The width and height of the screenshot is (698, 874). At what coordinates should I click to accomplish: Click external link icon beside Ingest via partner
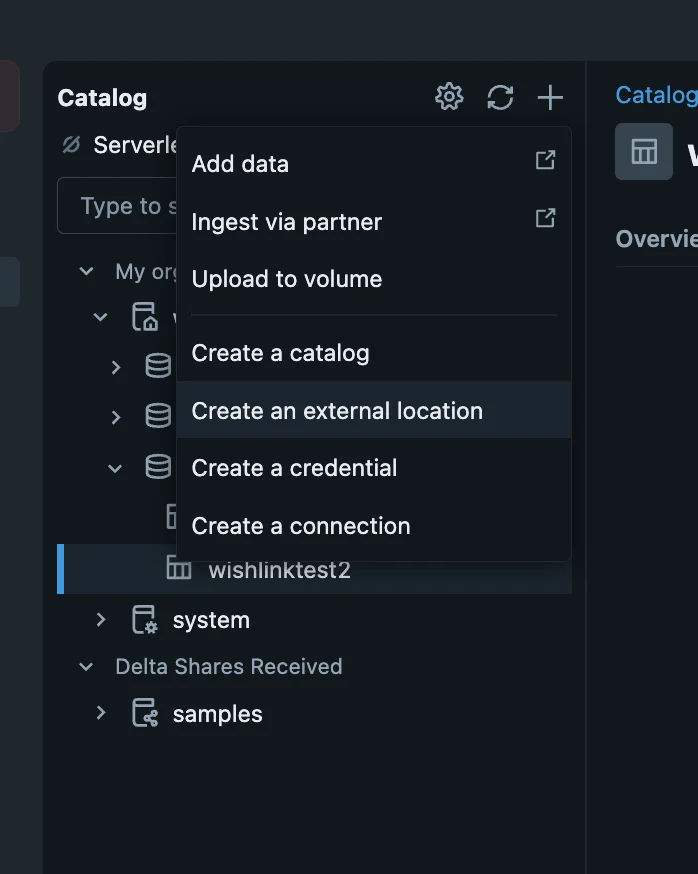click(x=545, y=218)
